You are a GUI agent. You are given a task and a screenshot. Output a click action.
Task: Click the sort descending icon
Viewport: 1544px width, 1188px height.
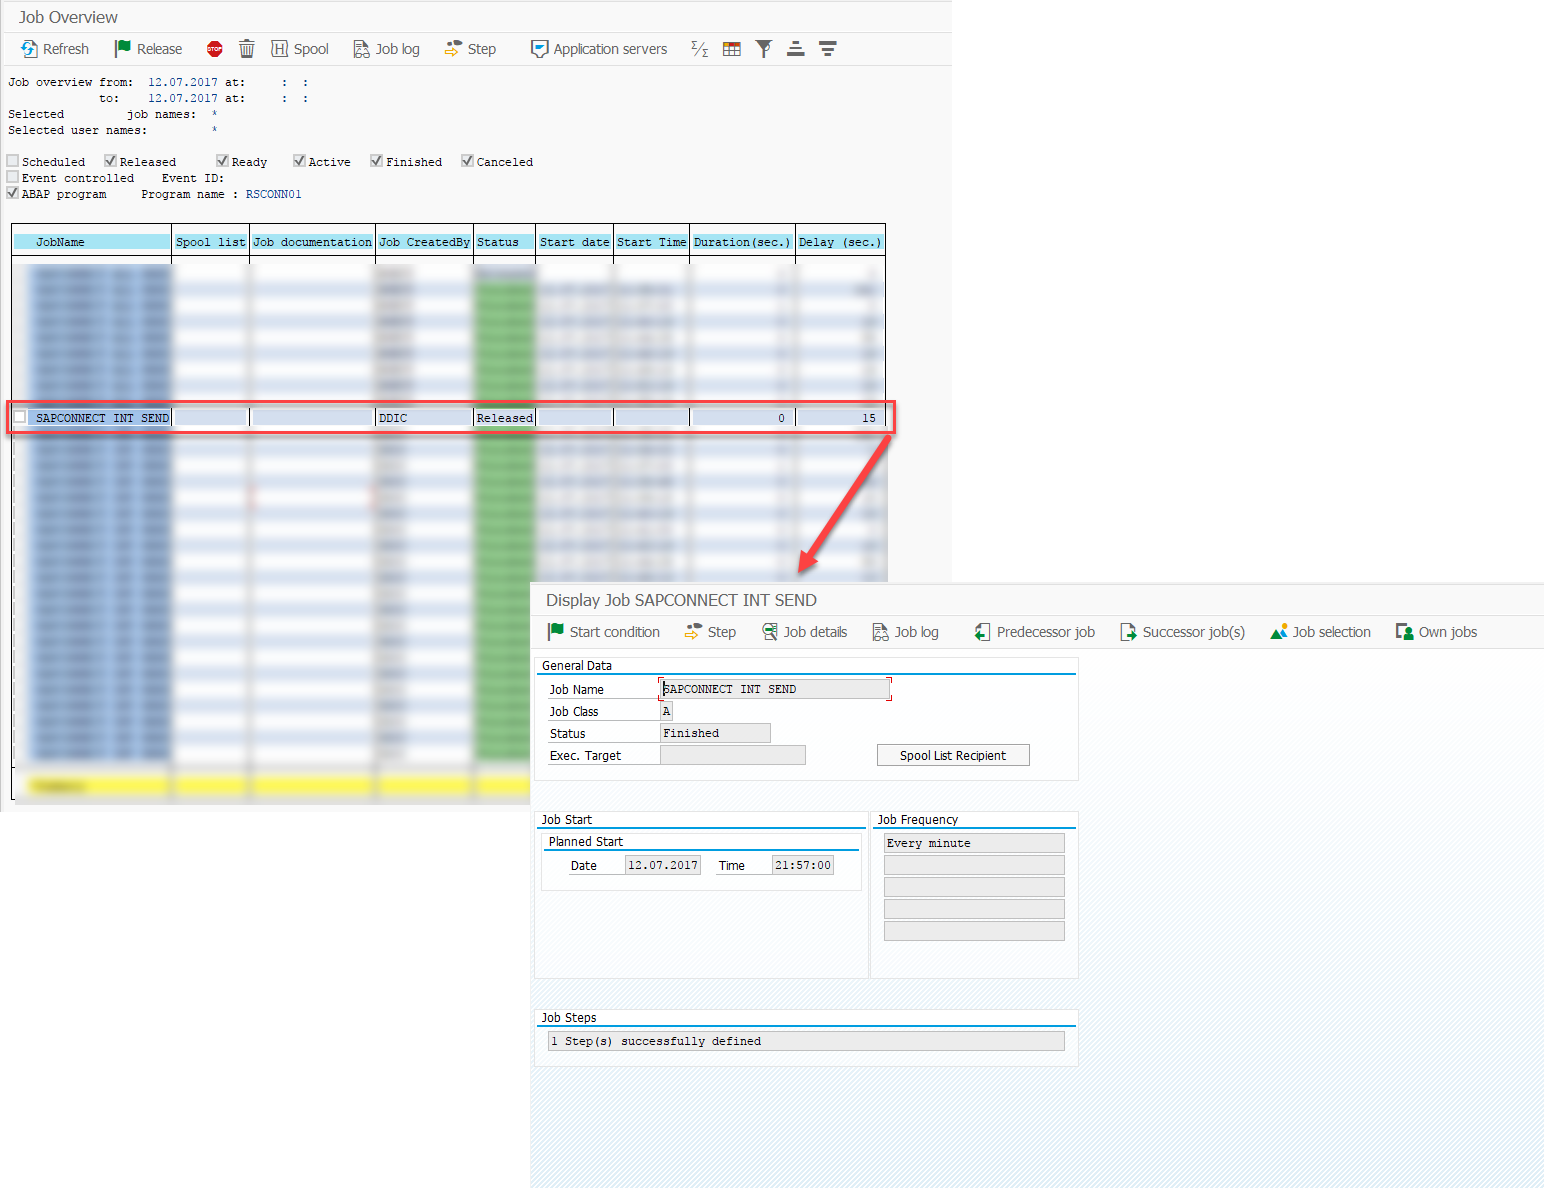[x=828, y=49]
